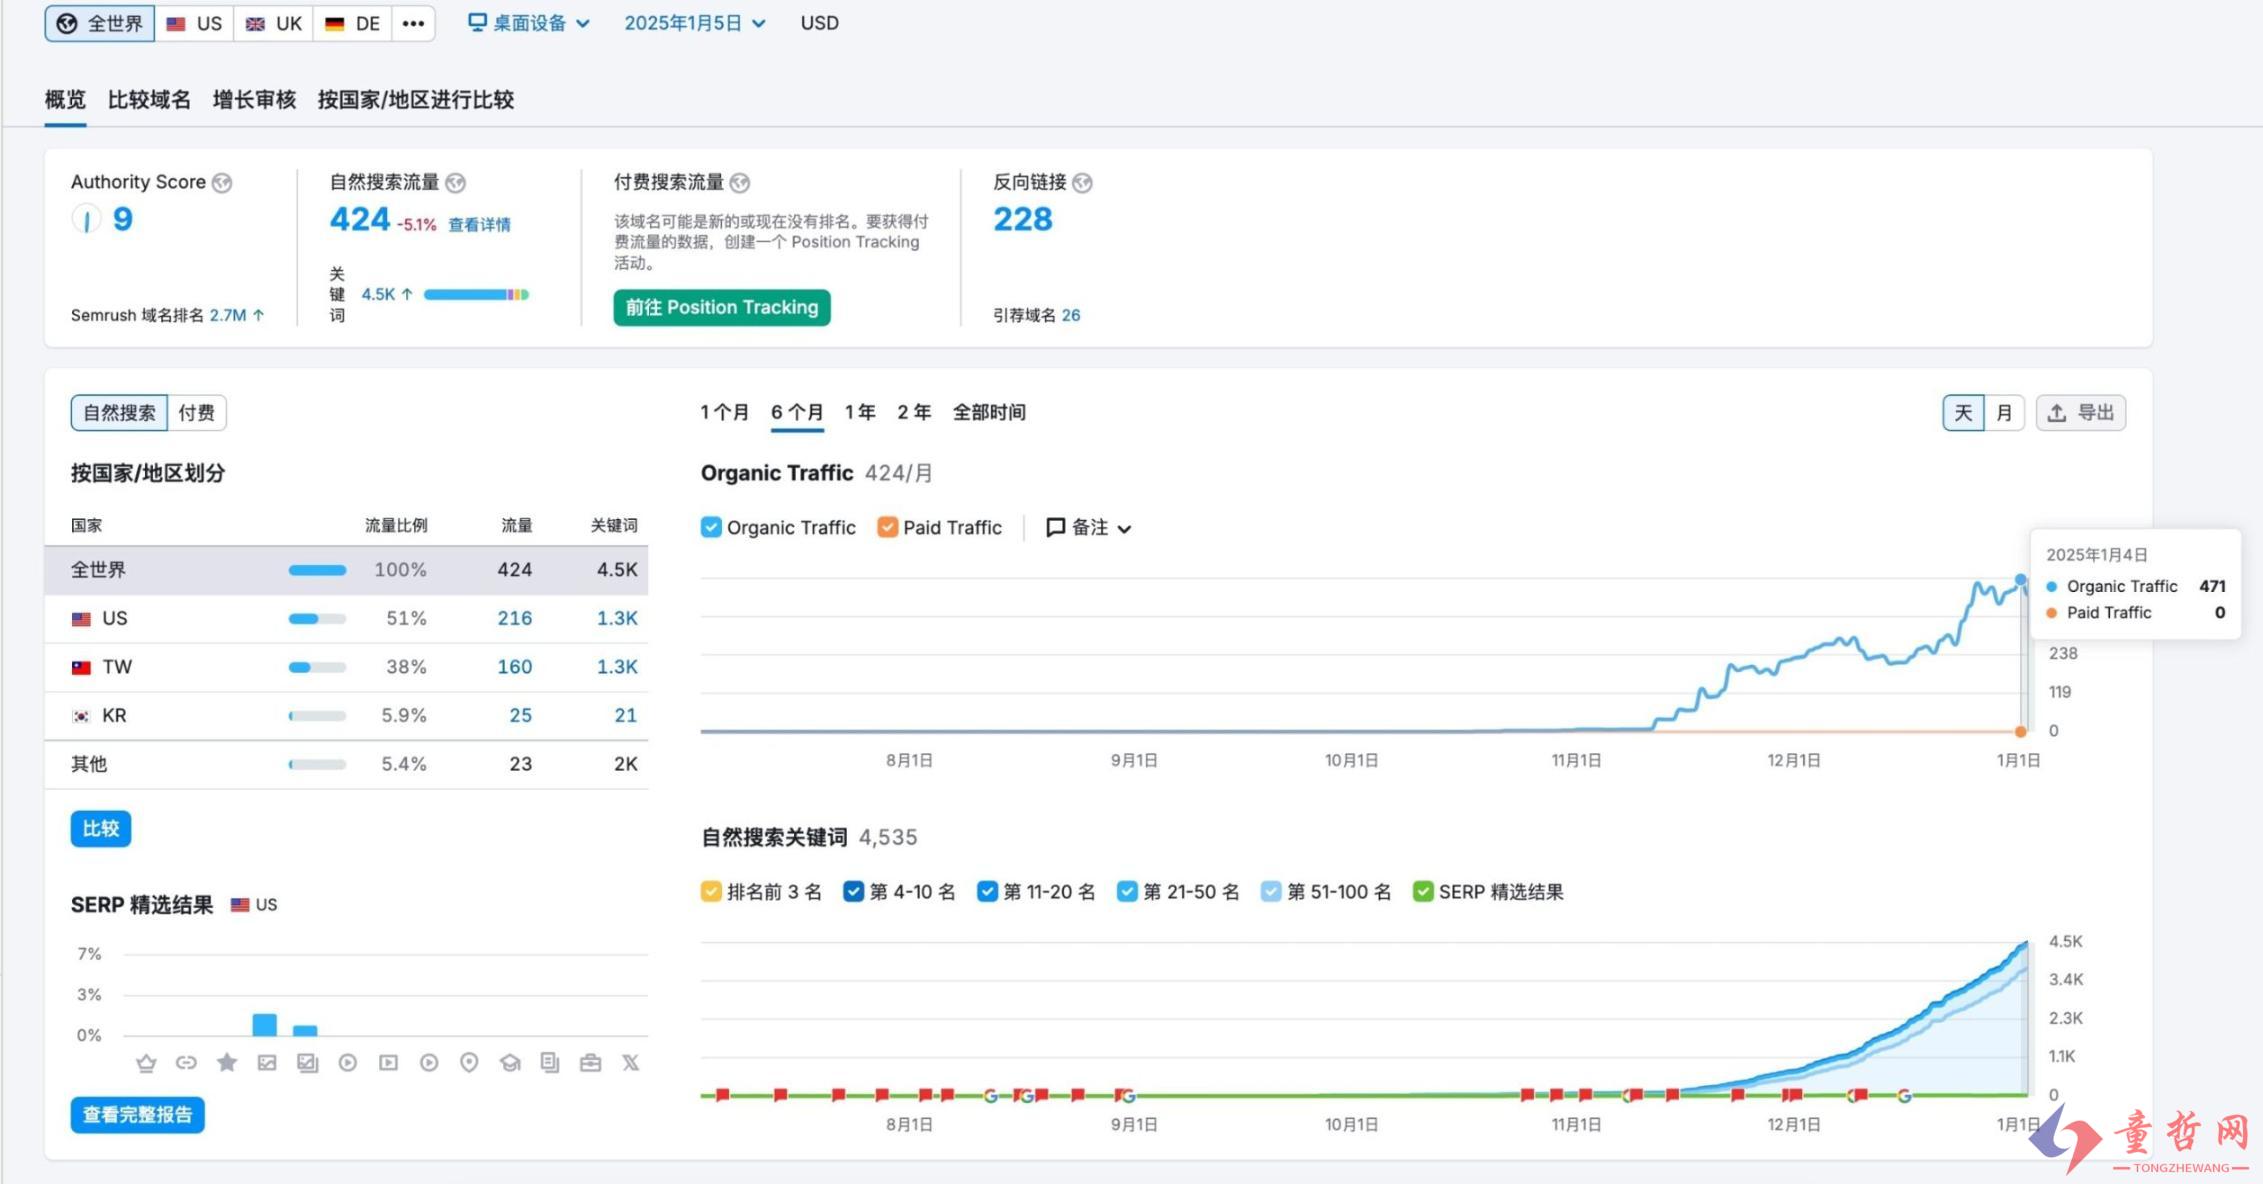Screen dimensions: 2263x1184
Task: Expand the 备注 notes dropdown
Action: click(x=1088, y=527)
